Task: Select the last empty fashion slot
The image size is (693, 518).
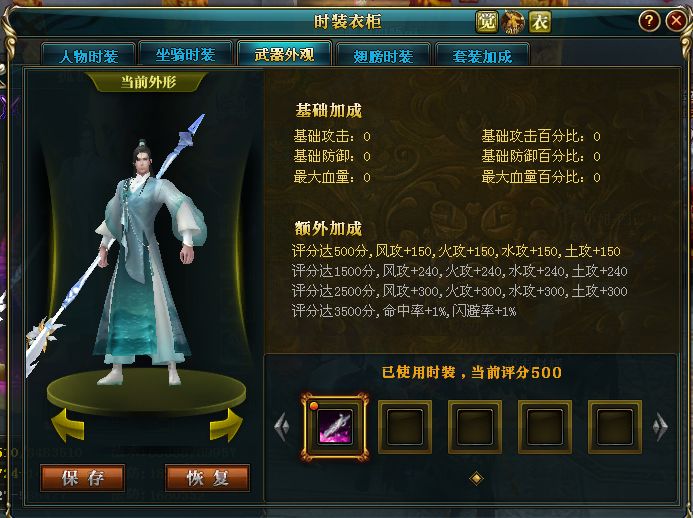Action: pyautogui.click(x=614, y=427)
